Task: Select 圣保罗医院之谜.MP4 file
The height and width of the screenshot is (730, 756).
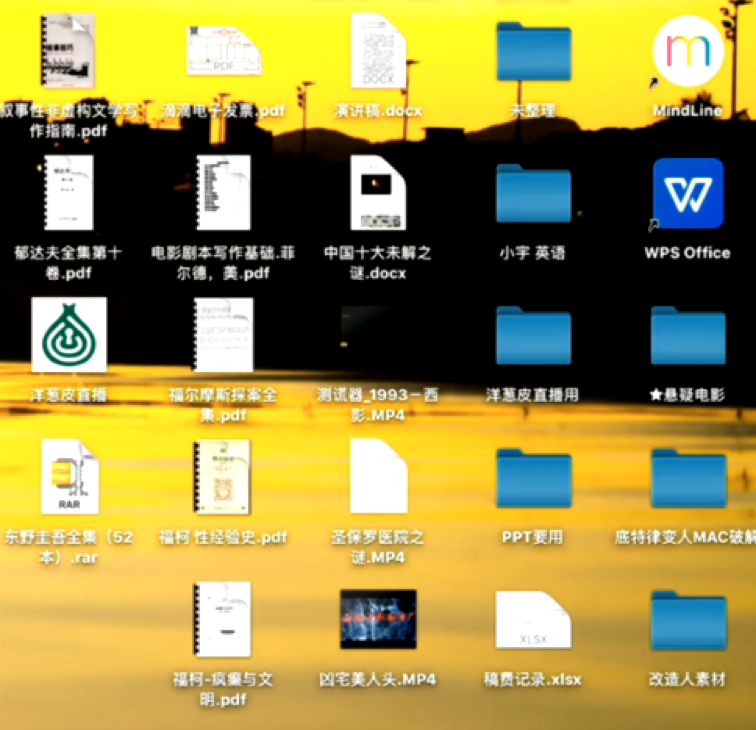Action: [x=378, y=477]
